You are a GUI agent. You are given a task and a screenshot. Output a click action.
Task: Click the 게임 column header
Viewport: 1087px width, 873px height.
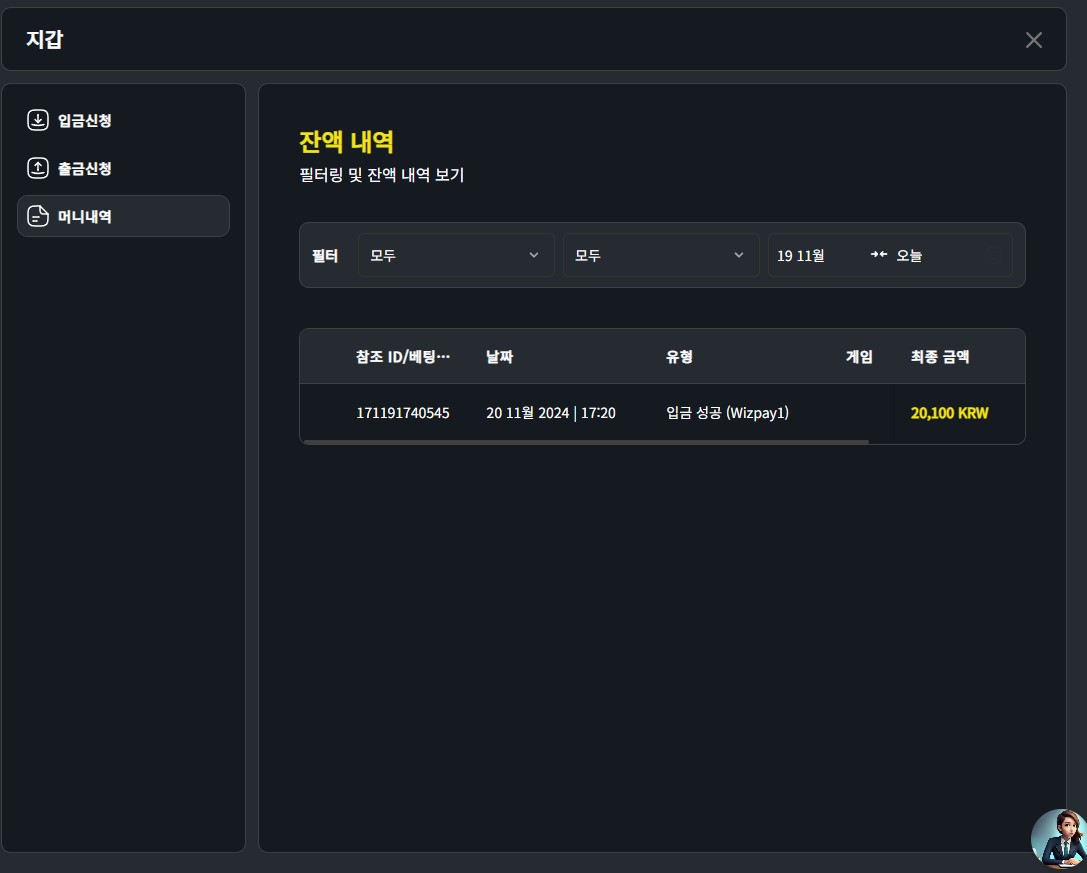coord(859,357)
